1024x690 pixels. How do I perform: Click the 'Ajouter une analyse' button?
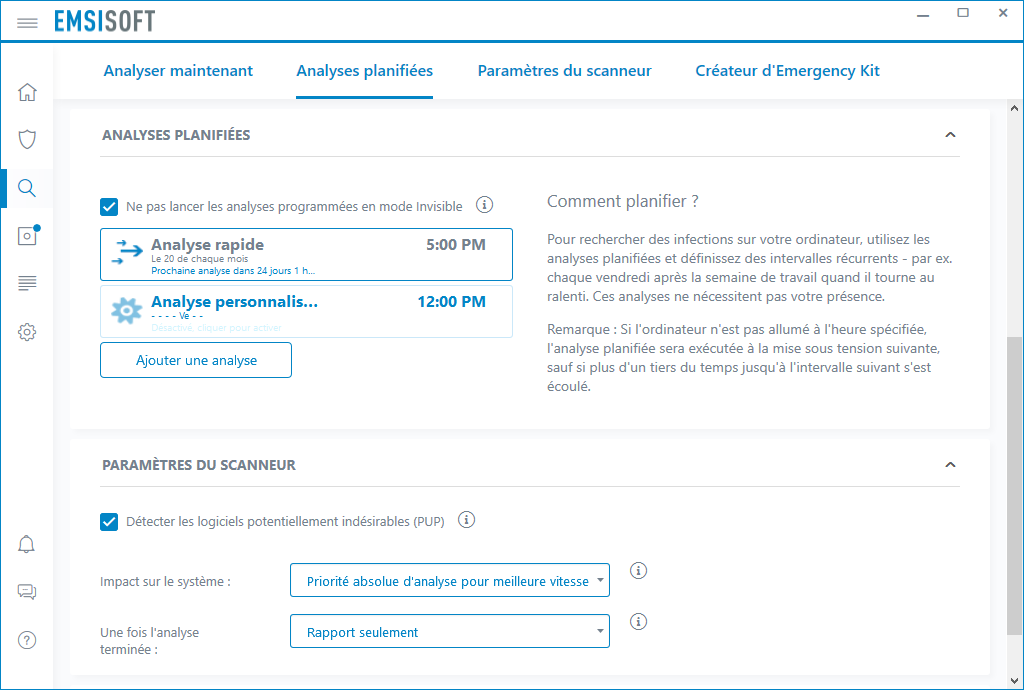click(196, 360)
